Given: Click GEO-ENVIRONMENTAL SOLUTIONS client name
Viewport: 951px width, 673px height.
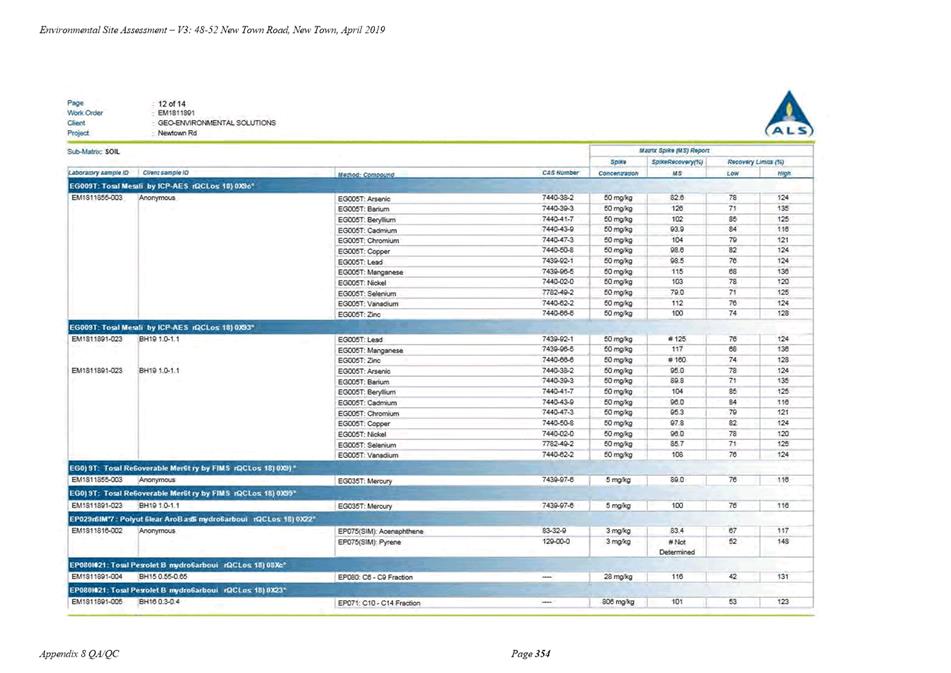Looking at the screenshot, I should coord(217,123).
